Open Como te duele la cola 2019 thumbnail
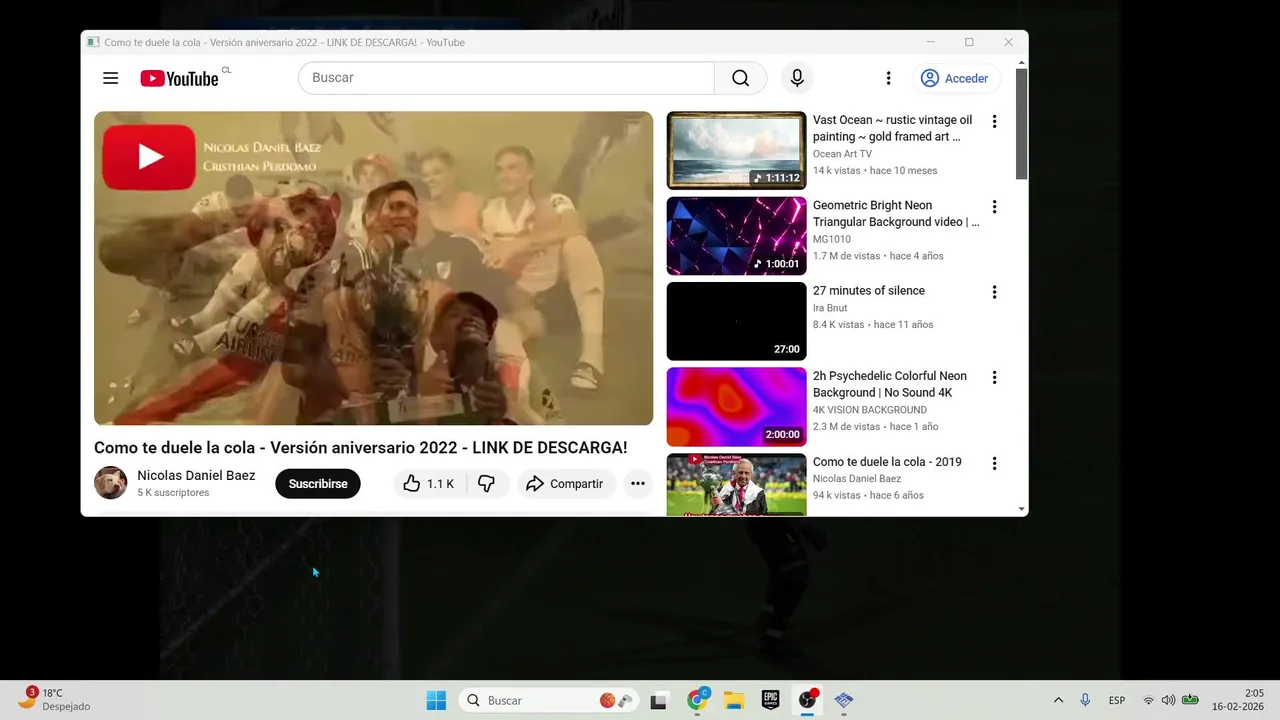 click(x=736, y=485)
